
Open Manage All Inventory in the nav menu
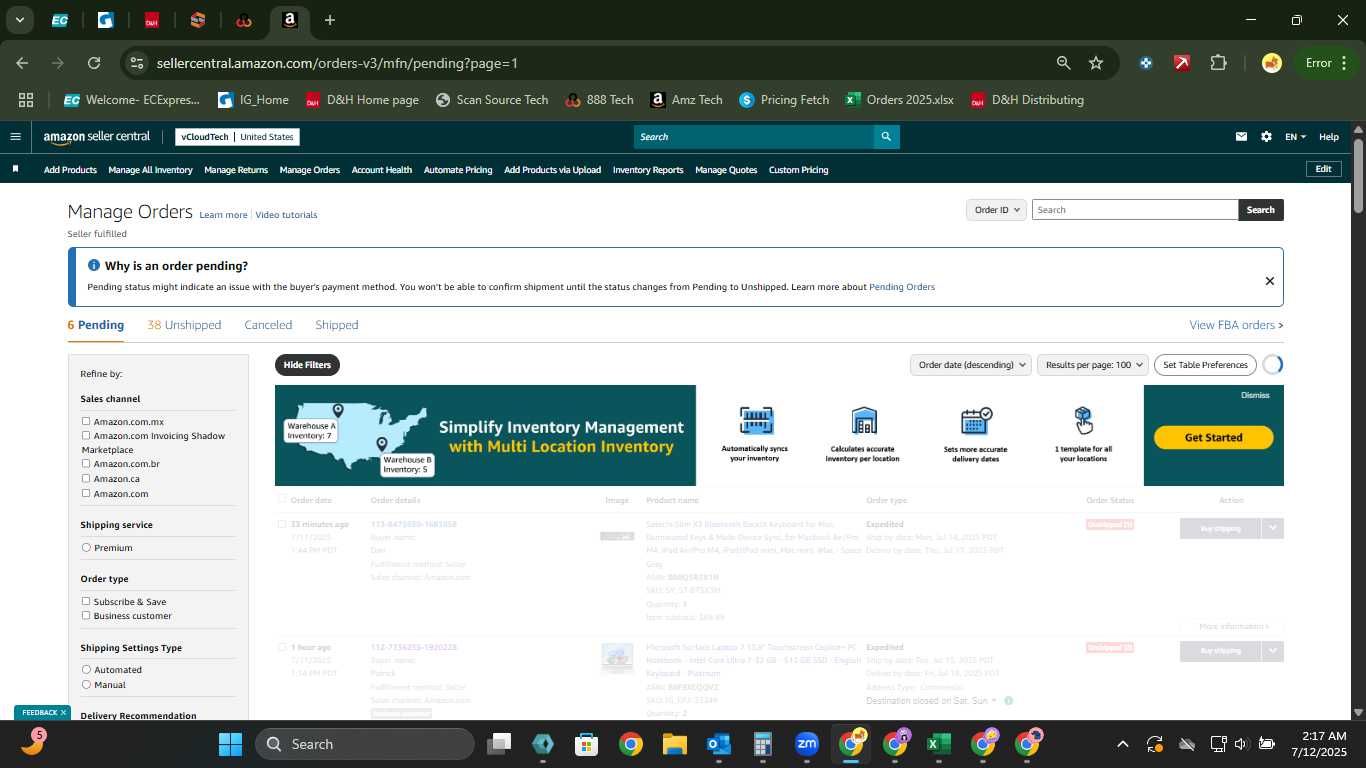[x=150, y=170]
